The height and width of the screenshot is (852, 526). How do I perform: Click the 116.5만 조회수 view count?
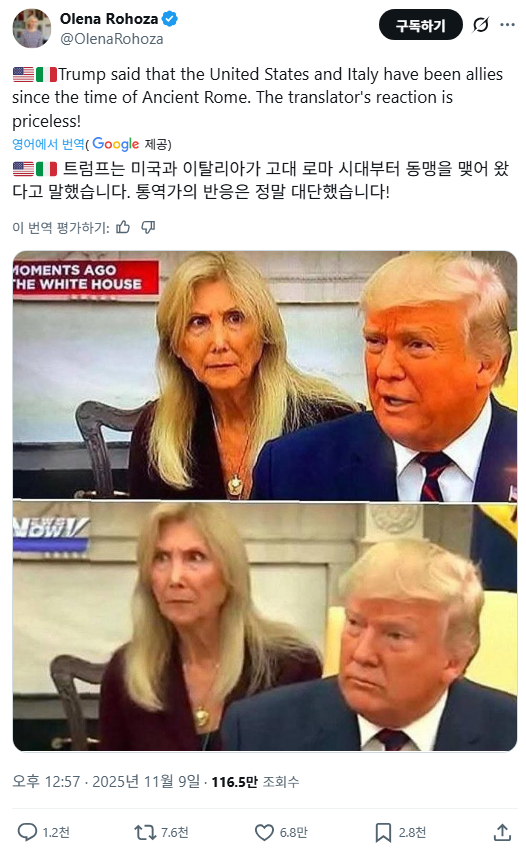click(255, 781)
